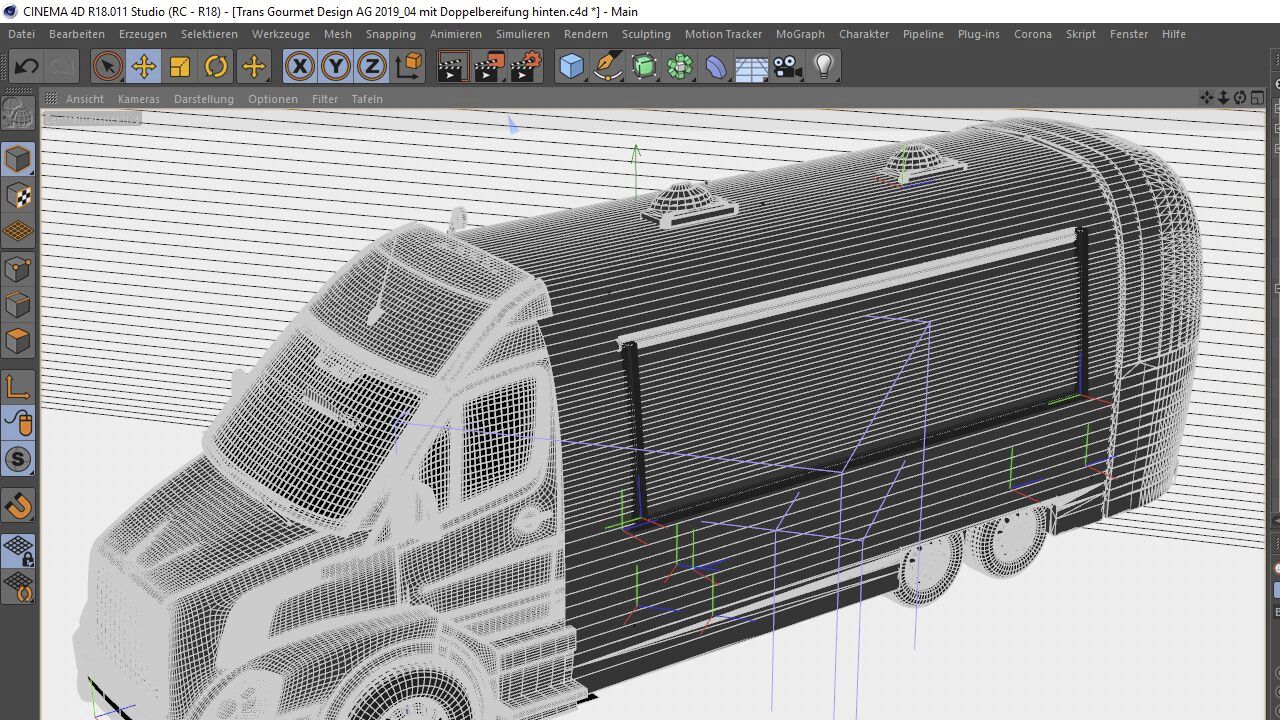The width and height of the screenshot is (1280, 720).
Task: Switch the coordinate system icon
Action: pos(408,67)
